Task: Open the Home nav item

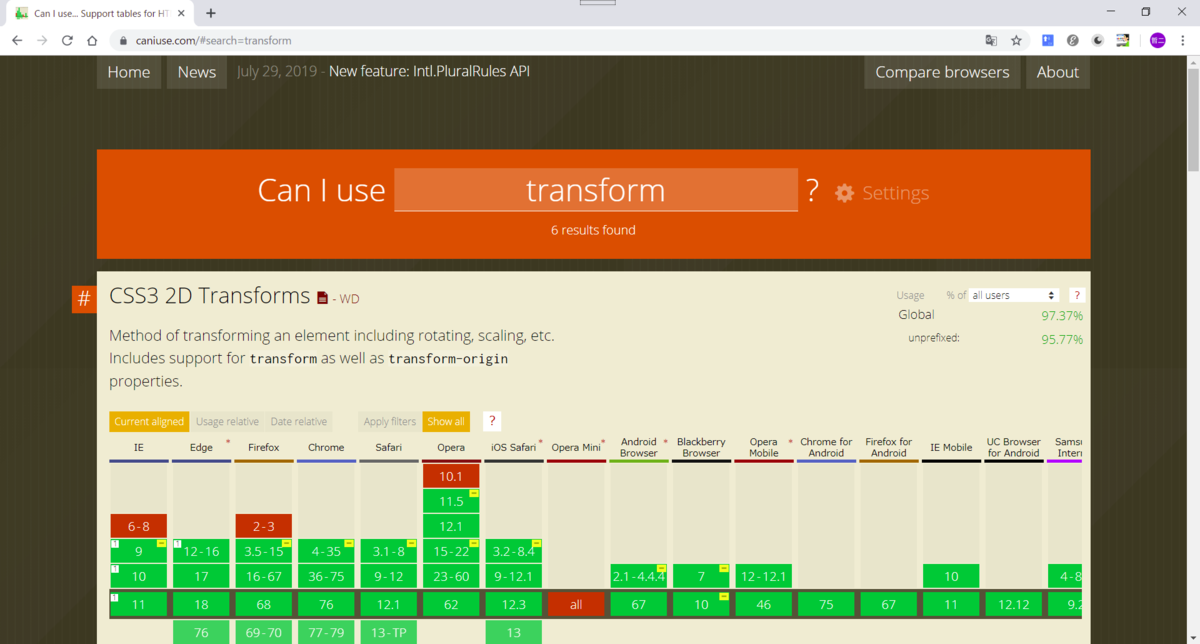Action: (129, 72)
